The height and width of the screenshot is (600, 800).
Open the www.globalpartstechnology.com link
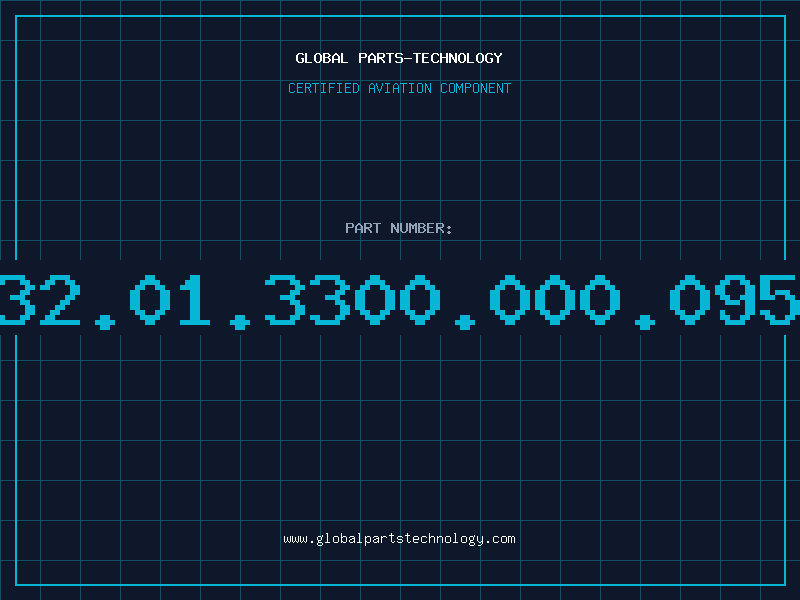pos(399,539)
